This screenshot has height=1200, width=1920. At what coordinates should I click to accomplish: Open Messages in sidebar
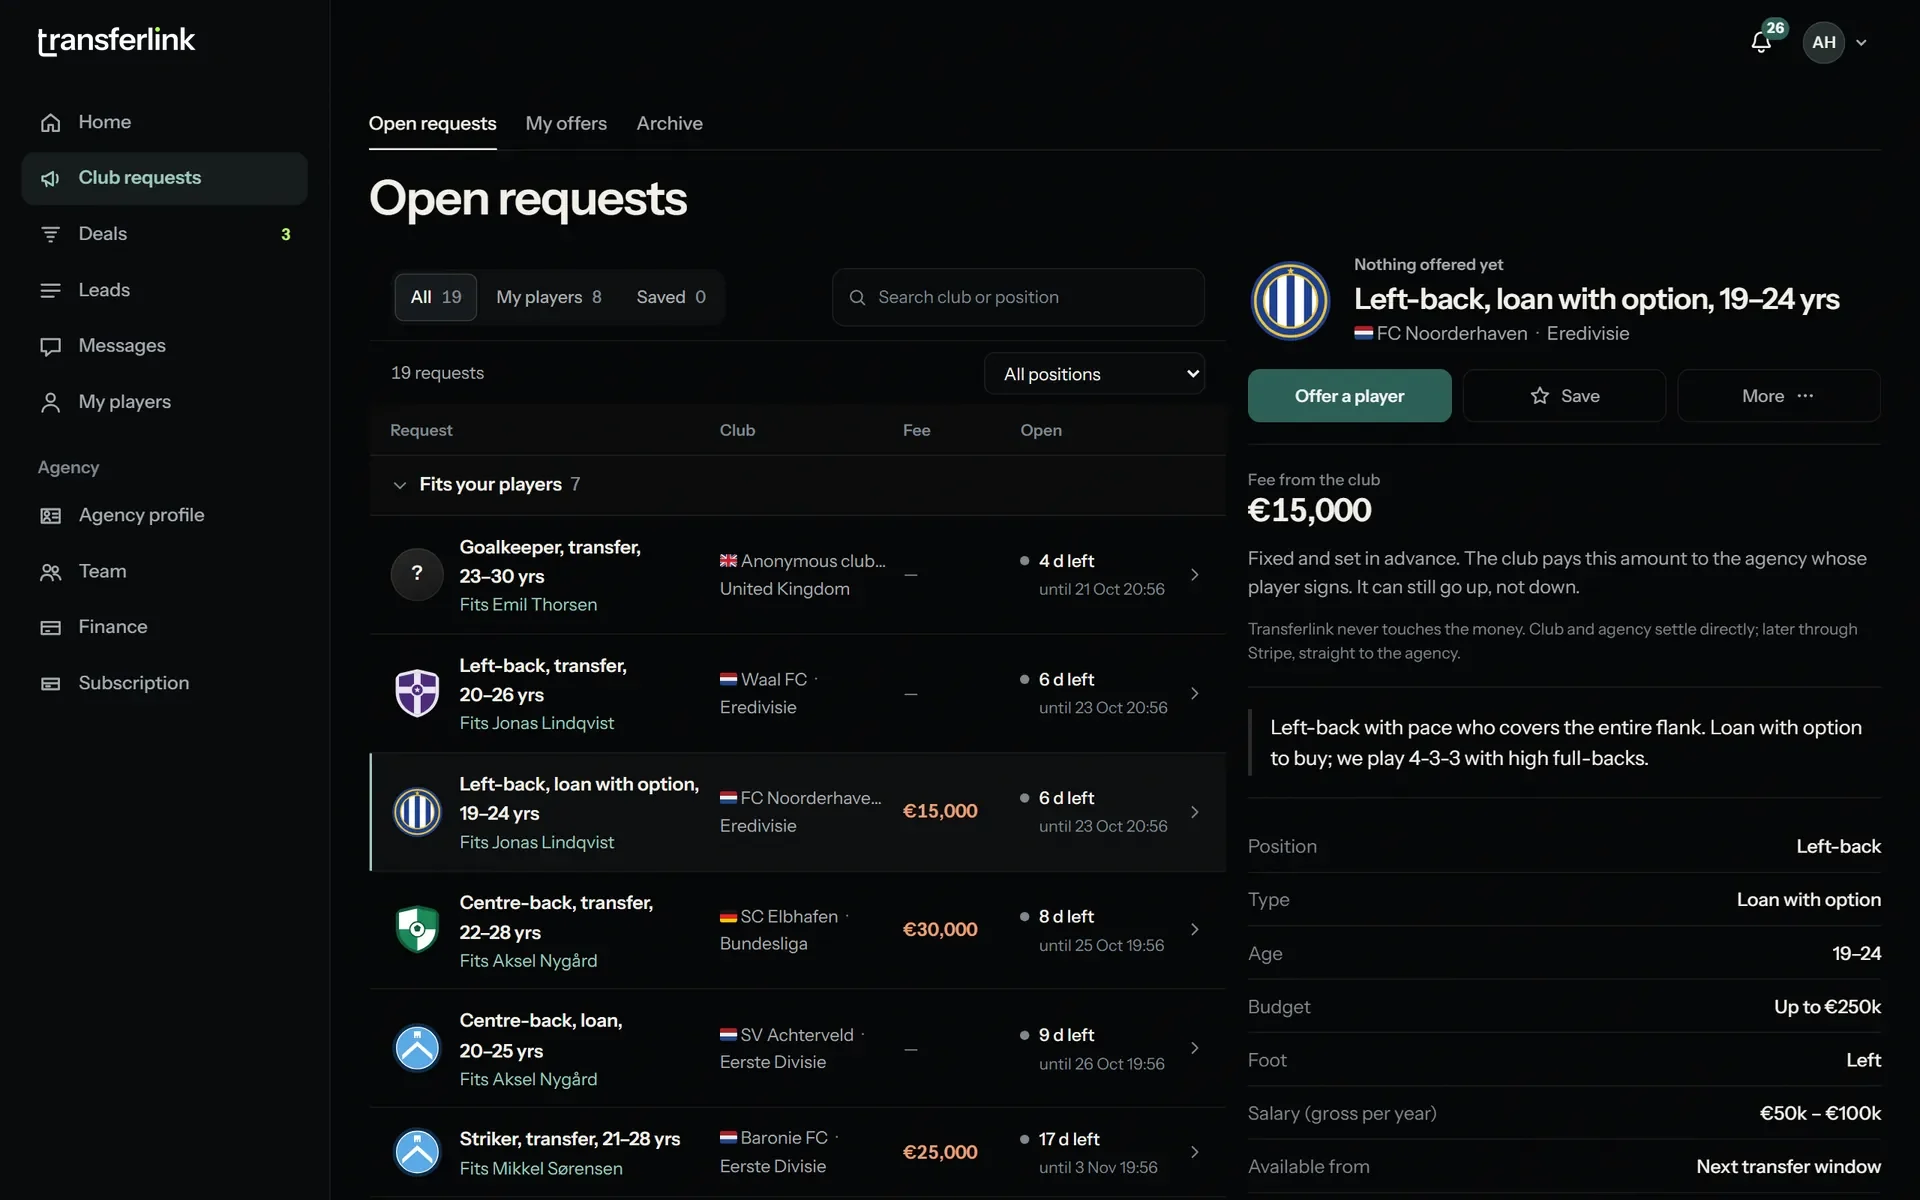164,346
